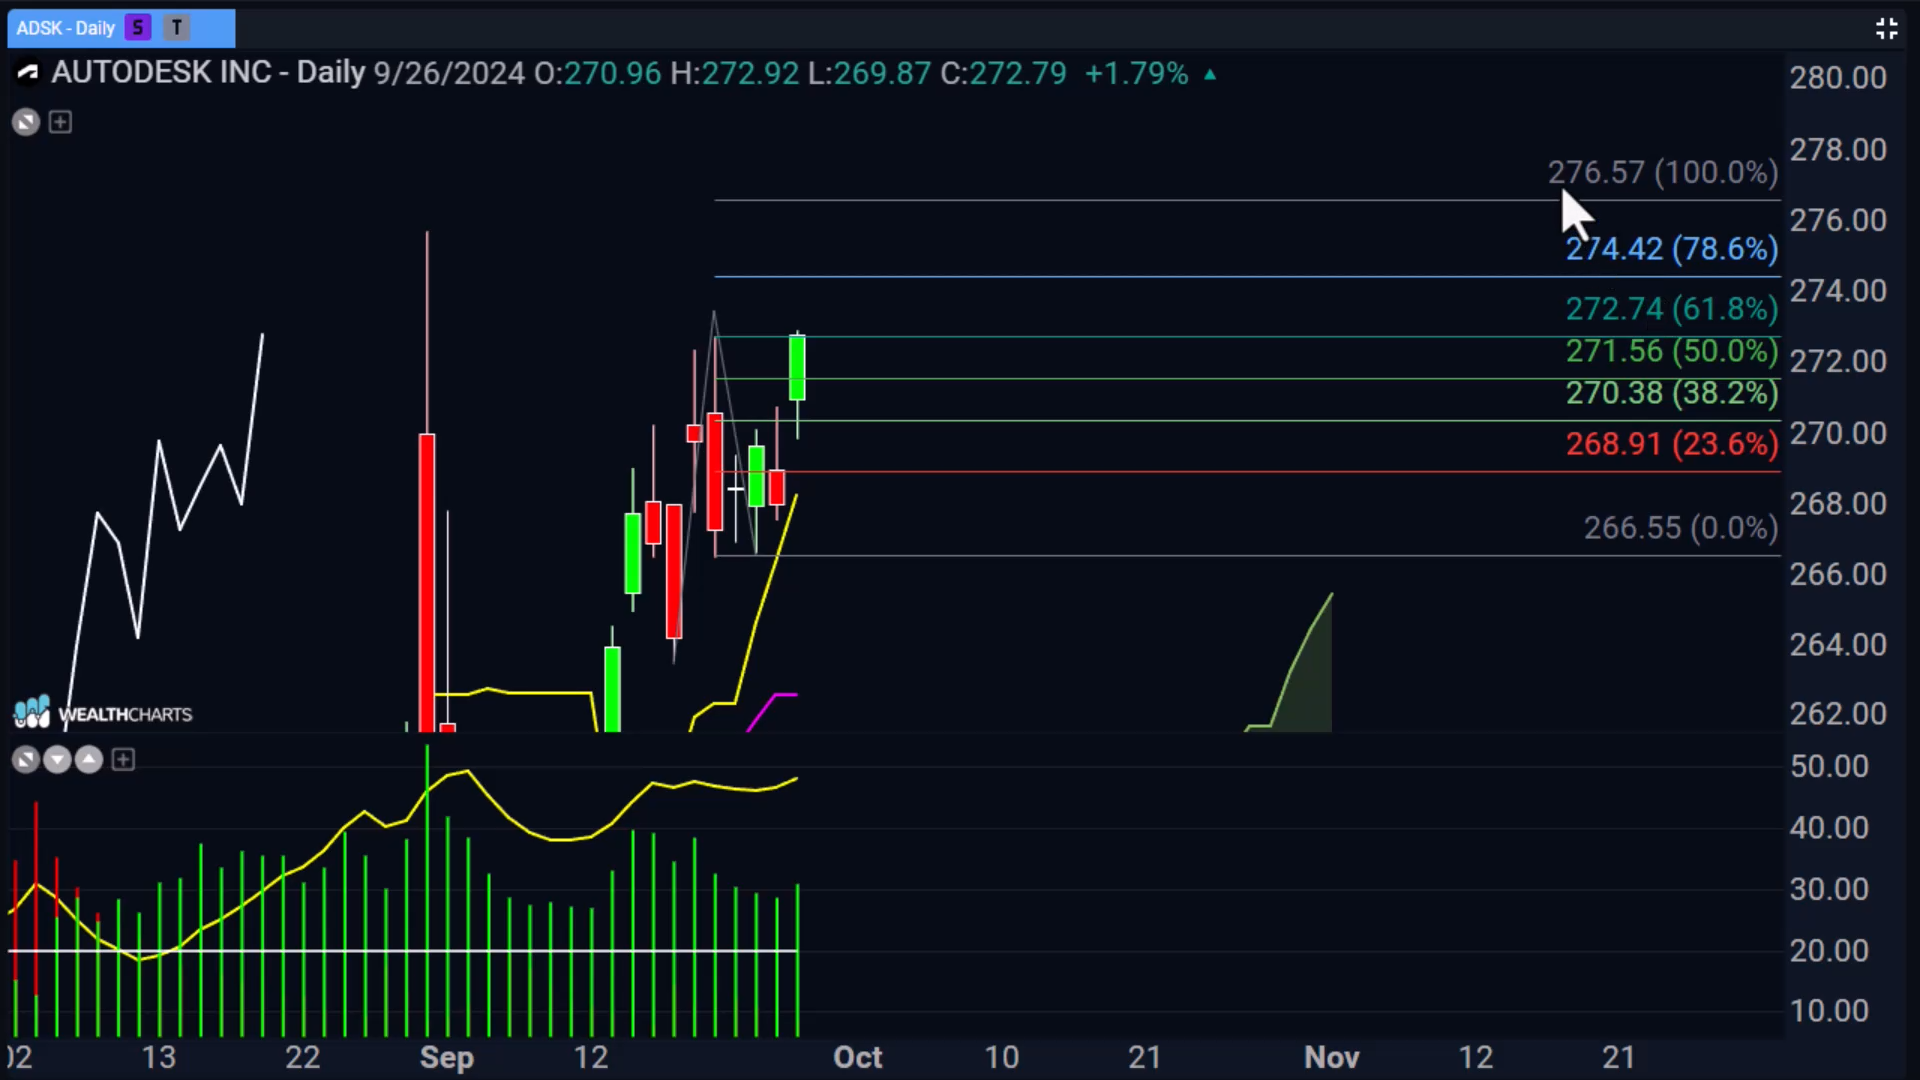The width and height of the screenshot is (1920, 1080).
Task: Click the 50.00 indicator axis label
Action: pos(1829,766)
